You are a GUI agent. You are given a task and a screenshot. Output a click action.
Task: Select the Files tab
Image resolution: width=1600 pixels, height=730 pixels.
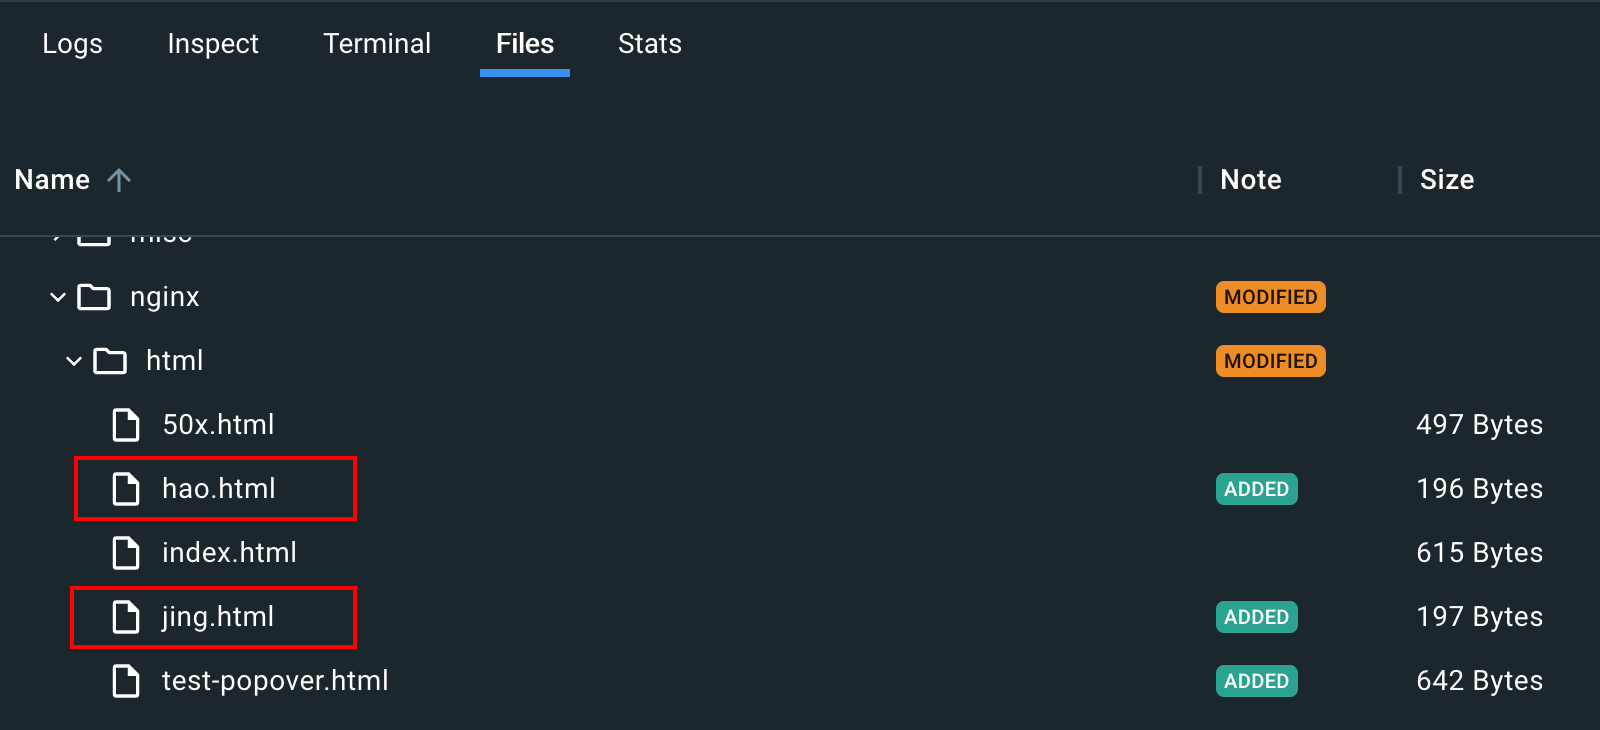[525, 44]
